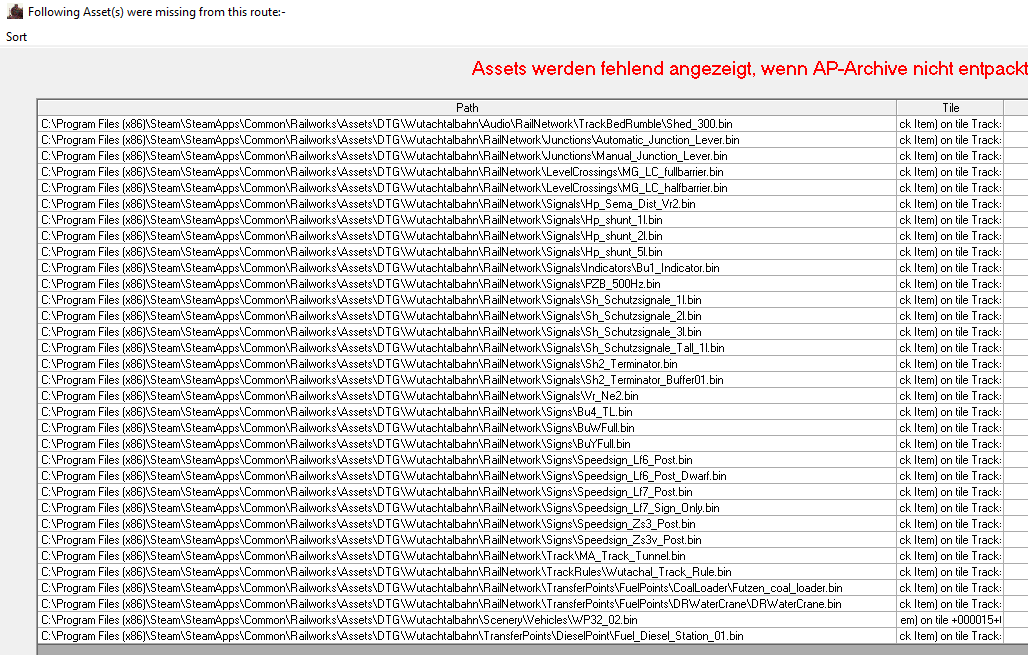Image resolution: width=1028 pixels, height=655 pixels.
Task: Sort the table by the Tile column header
Action: tap(950, 108)
